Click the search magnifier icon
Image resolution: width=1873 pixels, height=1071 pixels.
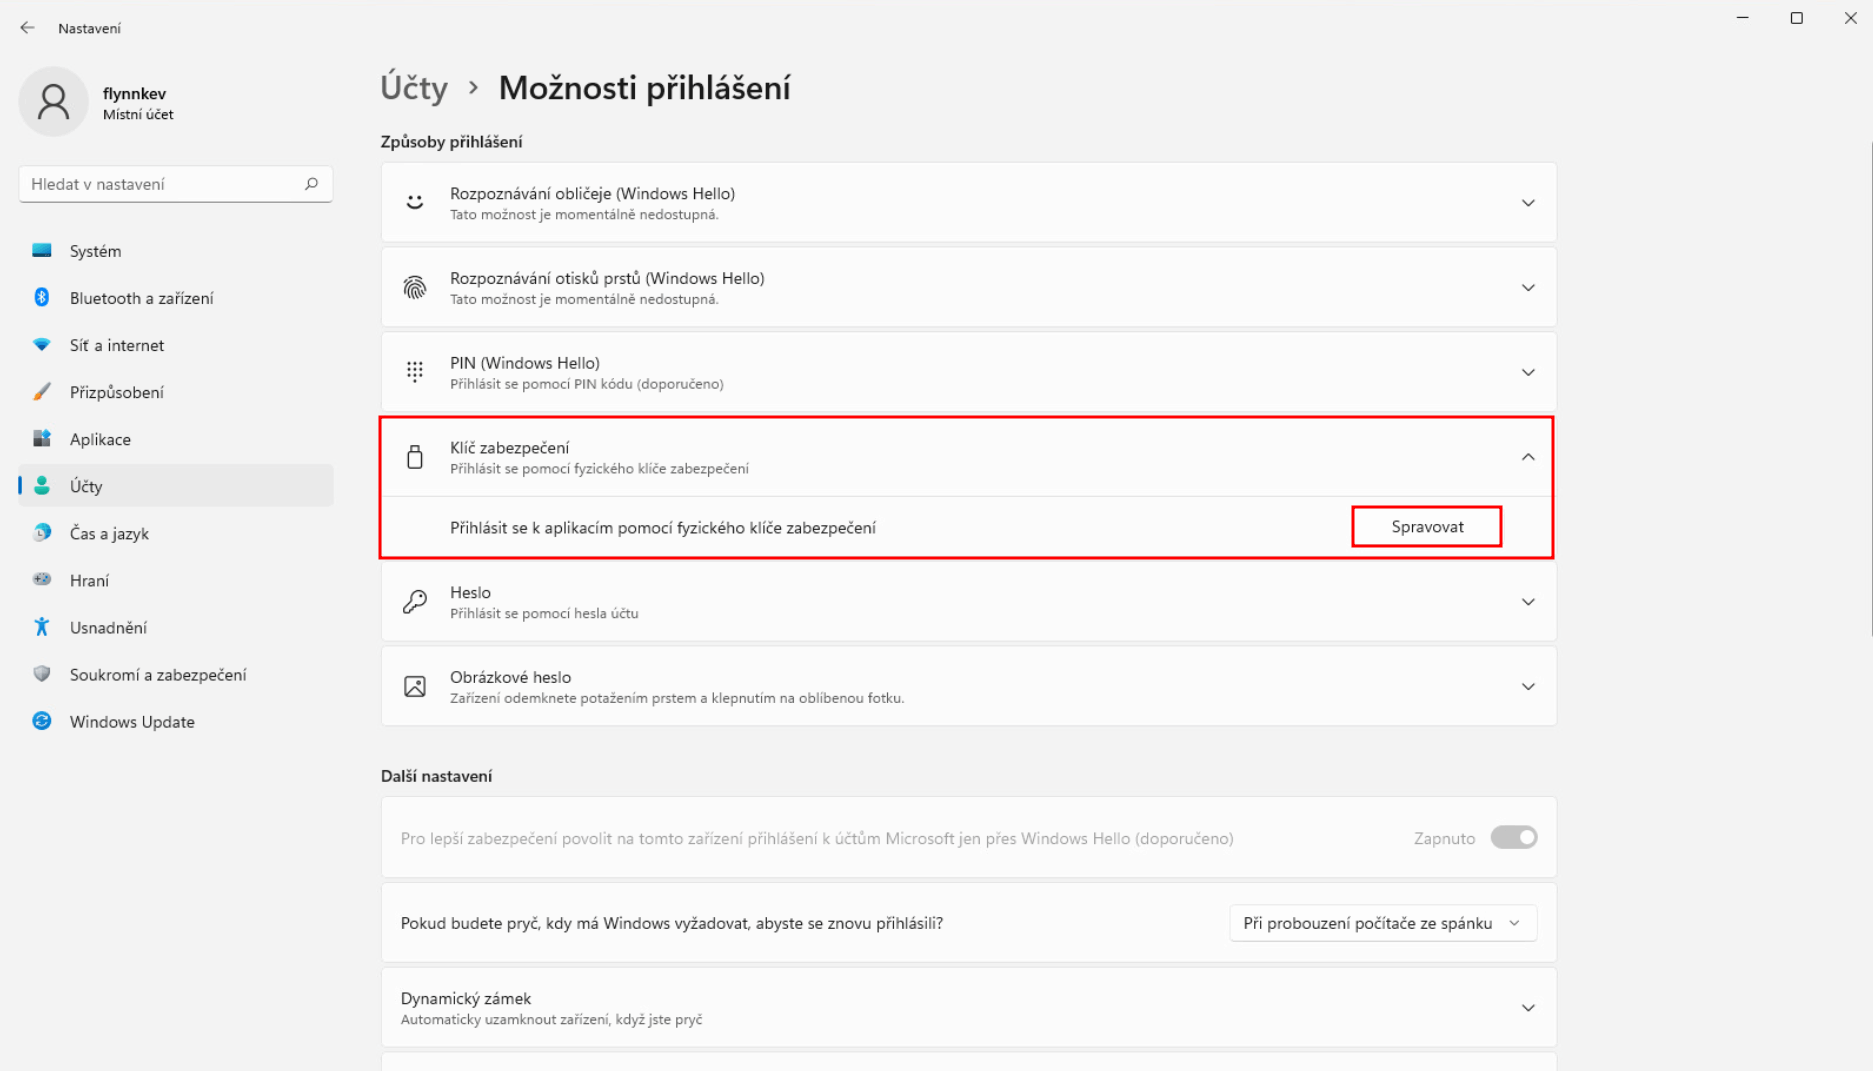tap(311, 184)
